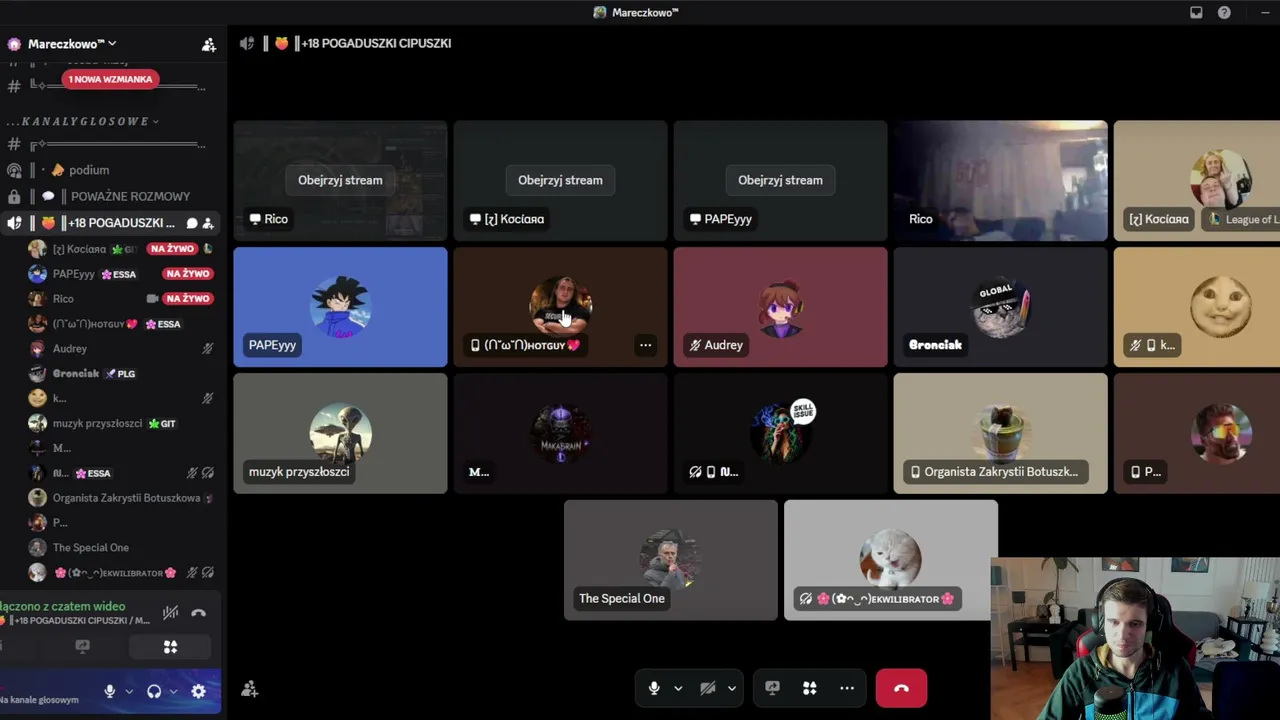The height and width of the screenshot is (720, 1280).
Task: Focus Rico's webcam video tile
Action: tap(1000, 181)
